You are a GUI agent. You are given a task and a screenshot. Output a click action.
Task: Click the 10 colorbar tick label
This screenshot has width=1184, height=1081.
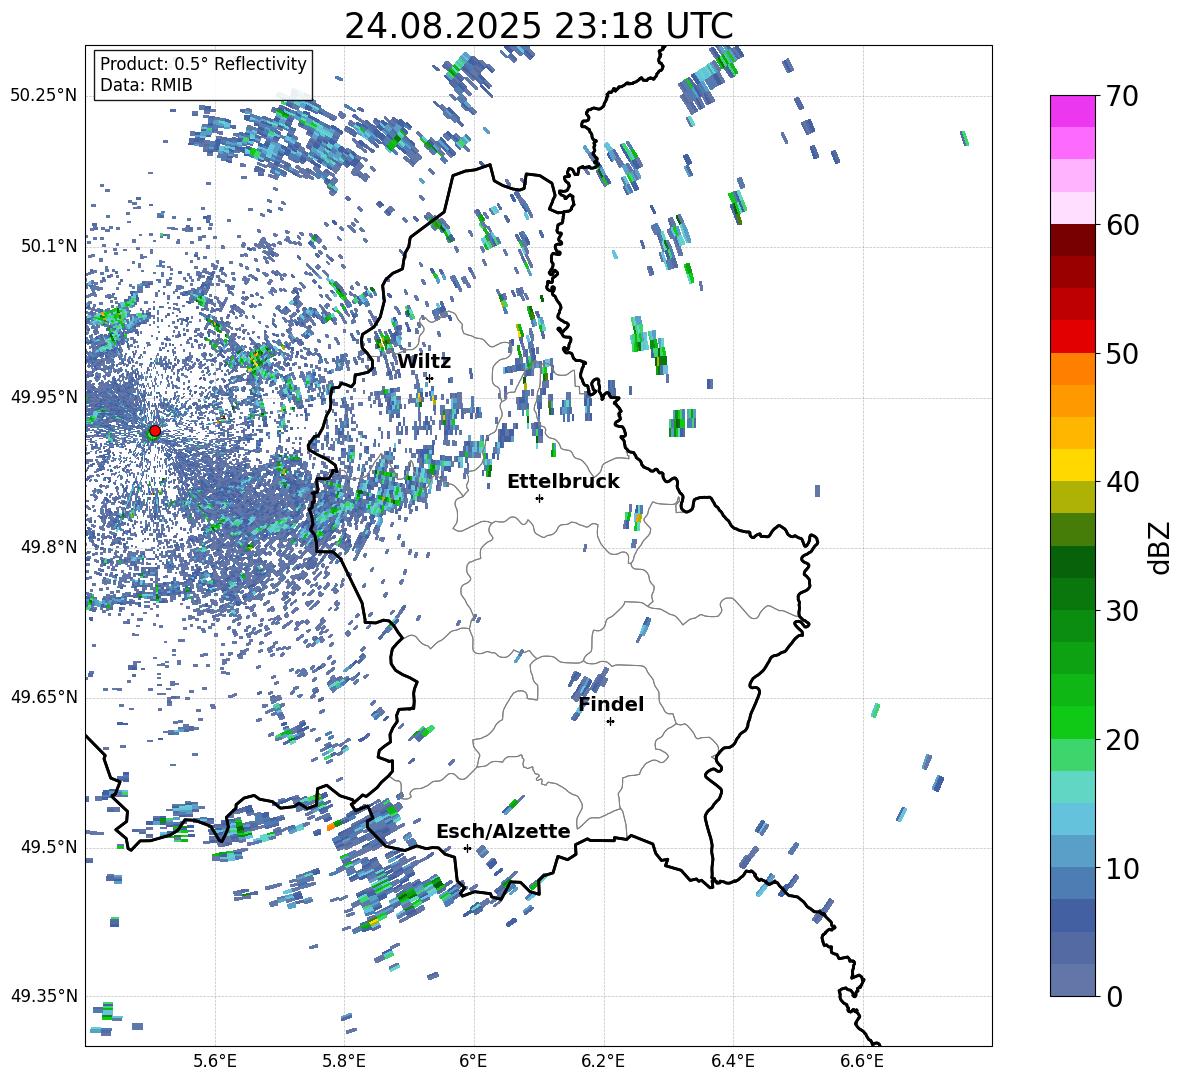point(1122,868)
